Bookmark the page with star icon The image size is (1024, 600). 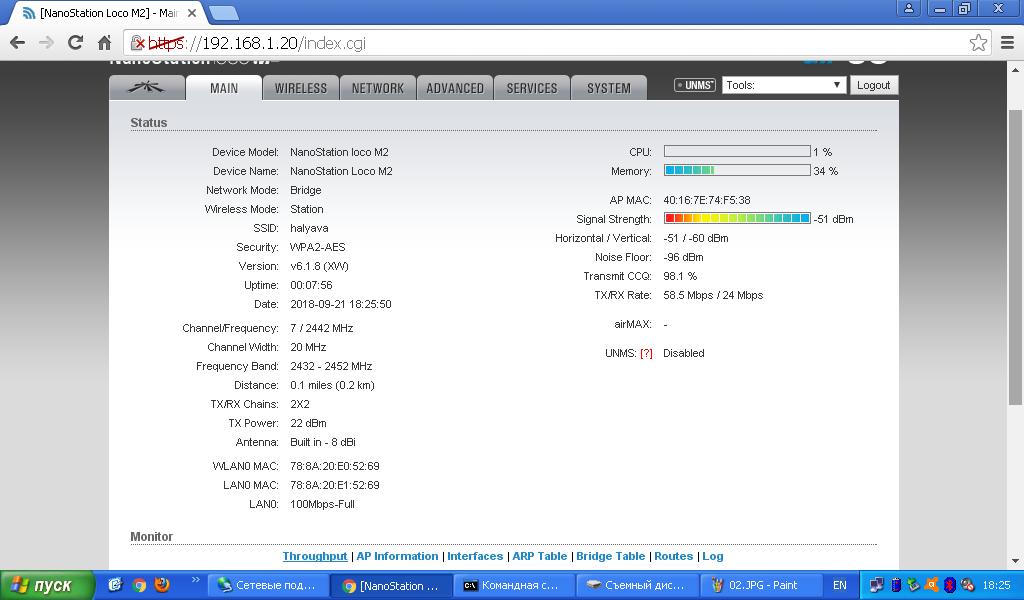pyautogui.click(x=978, y=43)
